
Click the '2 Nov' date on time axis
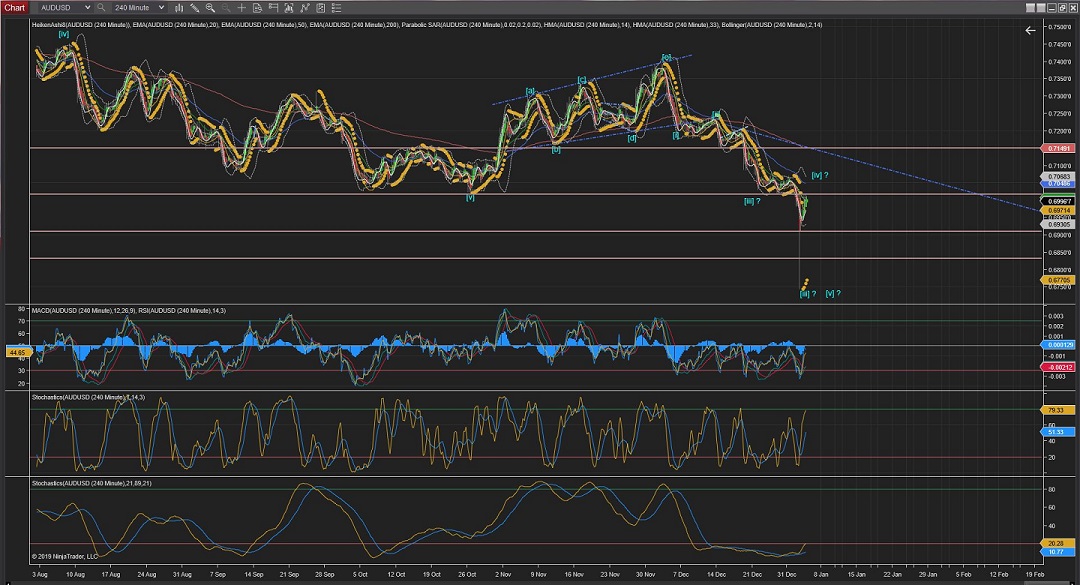coord(503,575)
